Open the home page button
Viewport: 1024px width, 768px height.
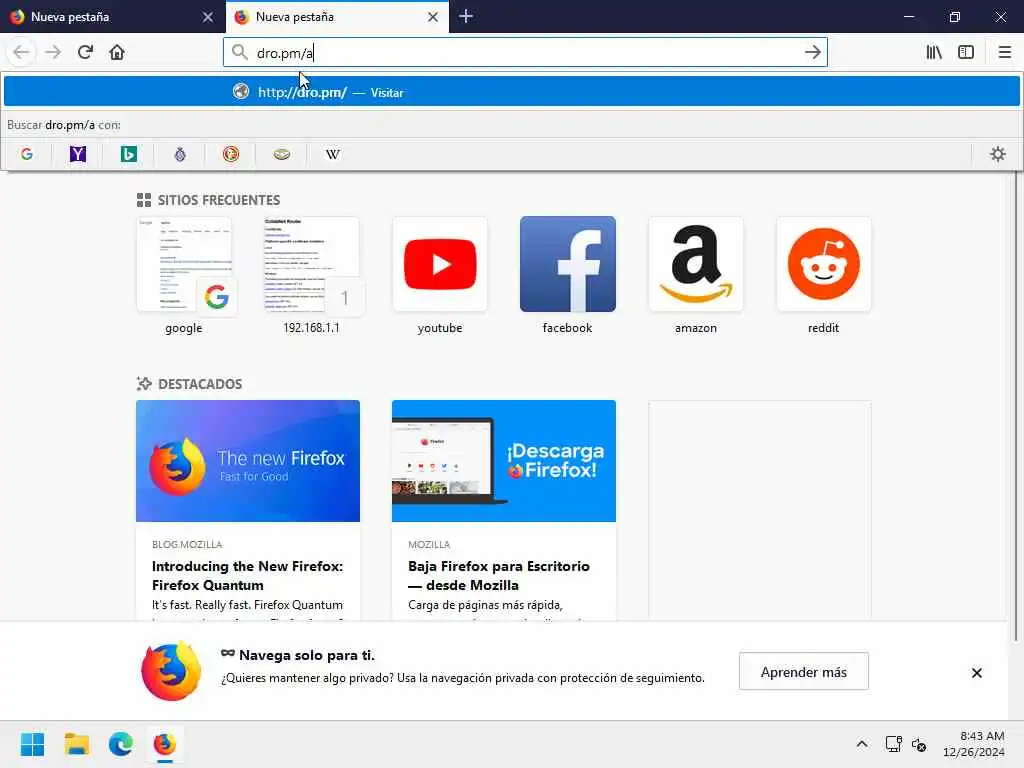(x=117, y=52)
